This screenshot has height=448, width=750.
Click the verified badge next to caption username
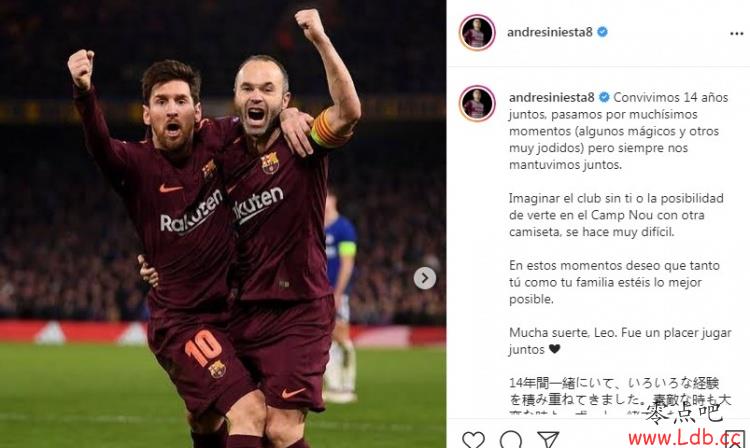604,98
